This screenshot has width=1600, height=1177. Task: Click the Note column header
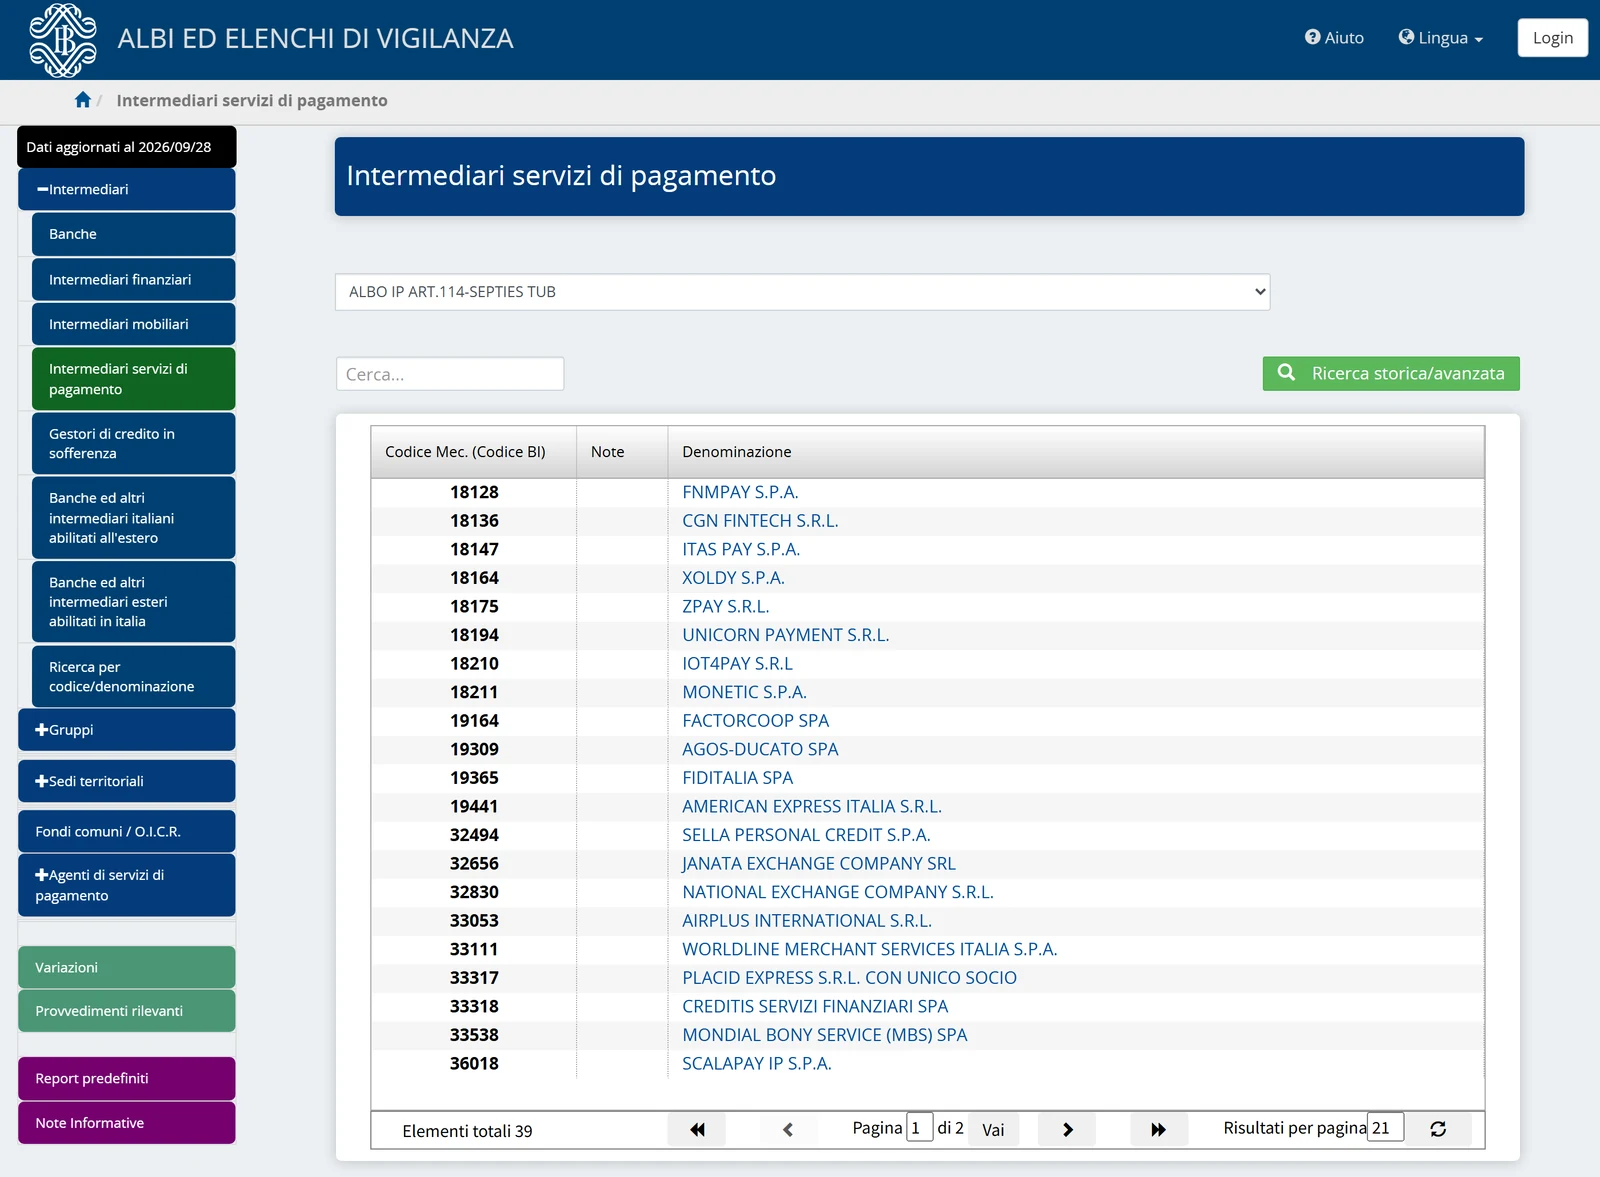coord(622,452)
